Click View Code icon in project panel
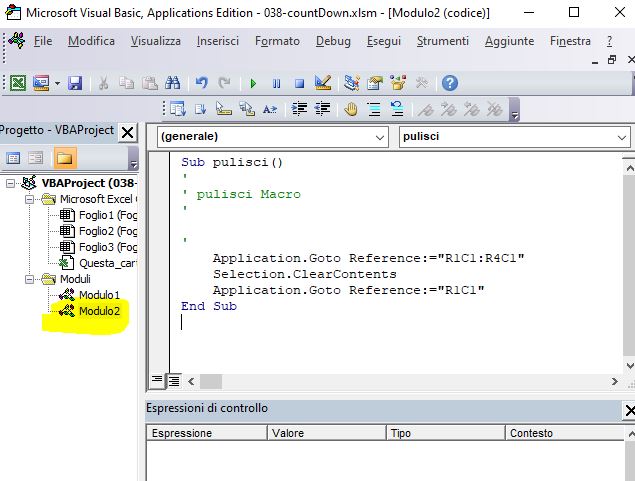The width and height of the screenshot is (635, 481). [13, 158]
